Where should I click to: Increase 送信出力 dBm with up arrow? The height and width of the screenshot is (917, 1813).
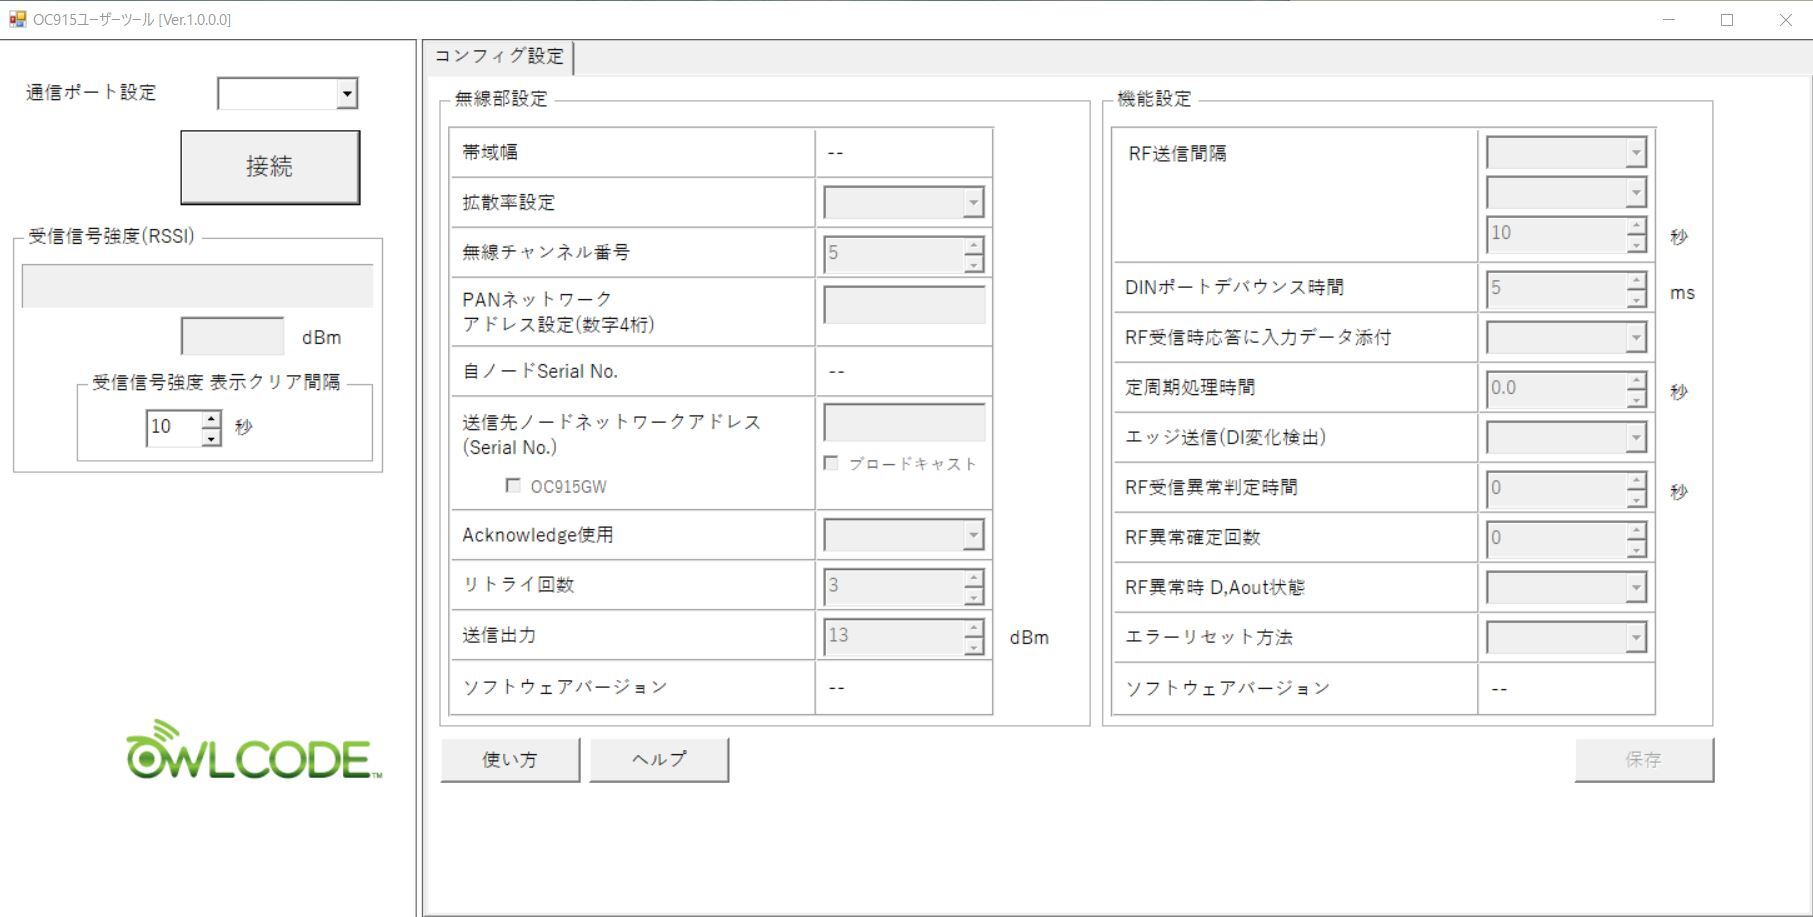[974, 627]
